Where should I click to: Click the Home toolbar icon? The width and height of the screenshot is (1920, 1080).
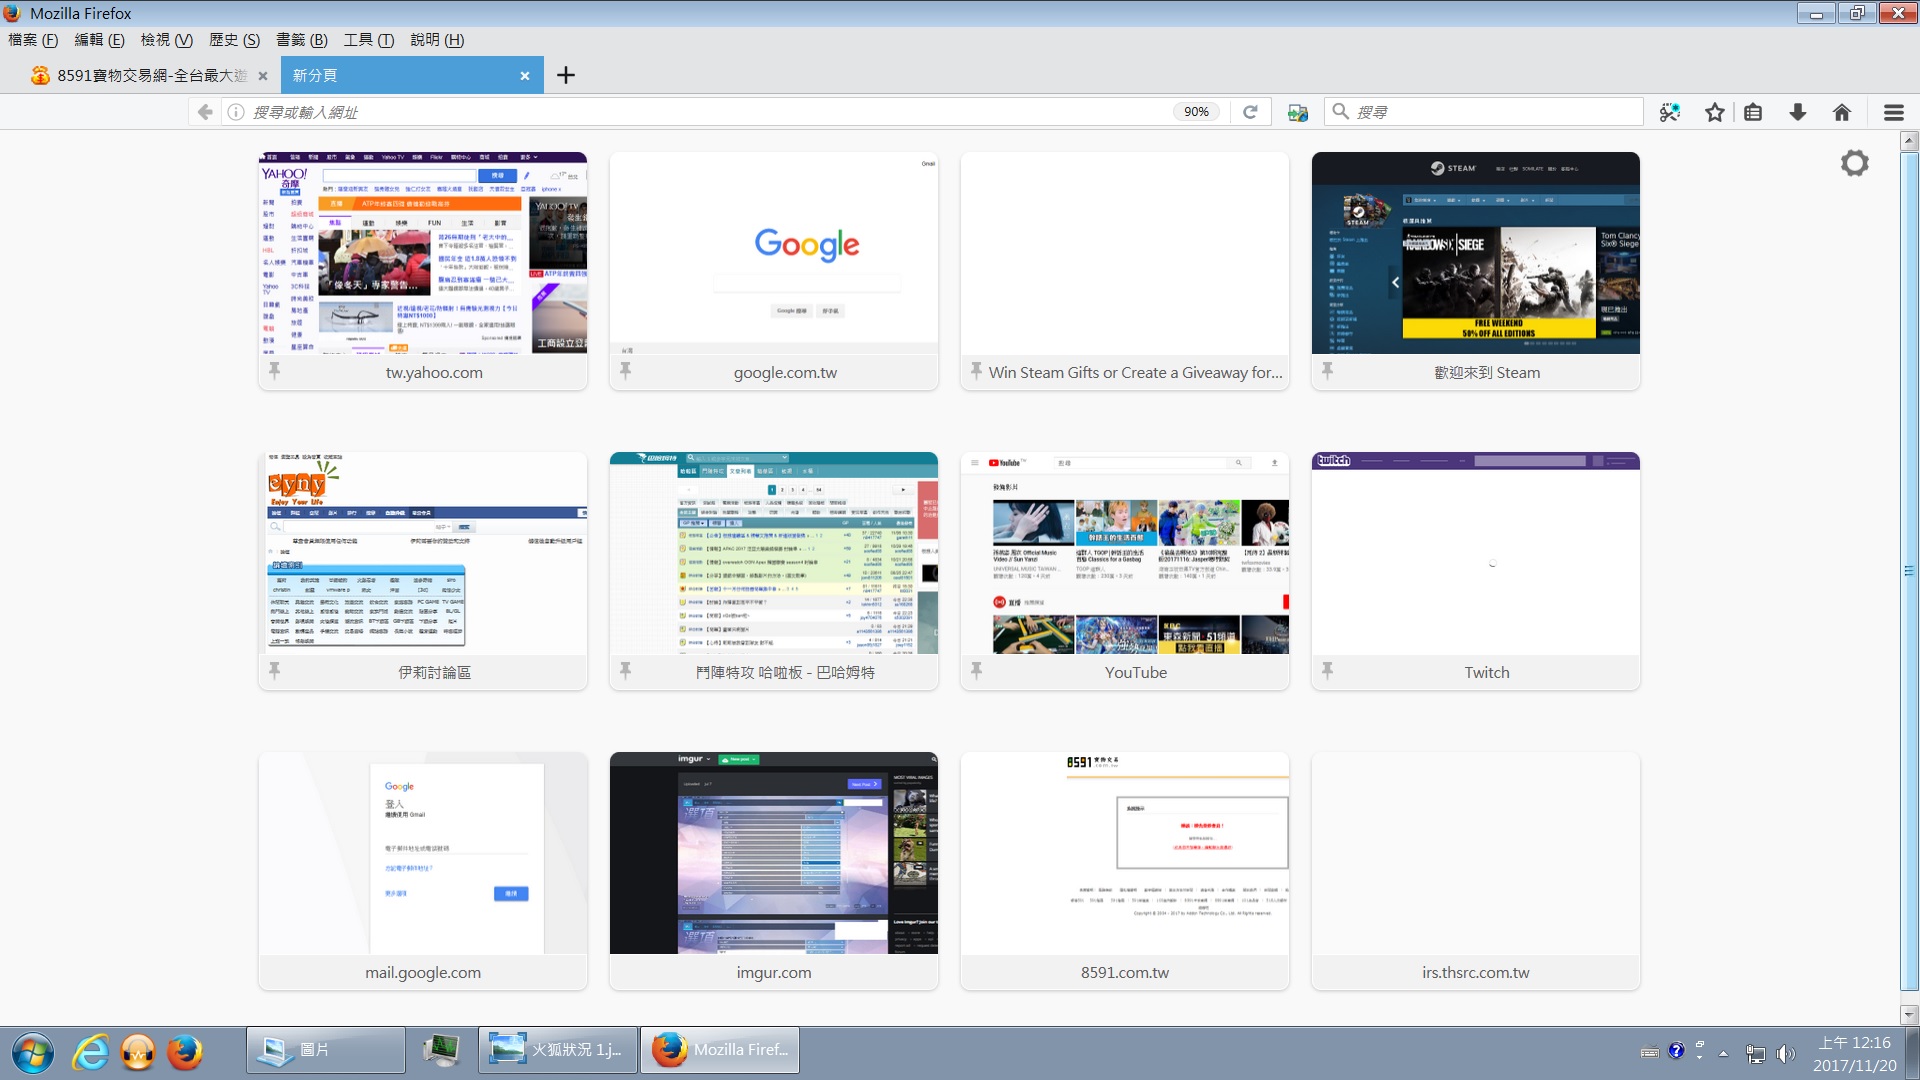(x=1841, y=112)
